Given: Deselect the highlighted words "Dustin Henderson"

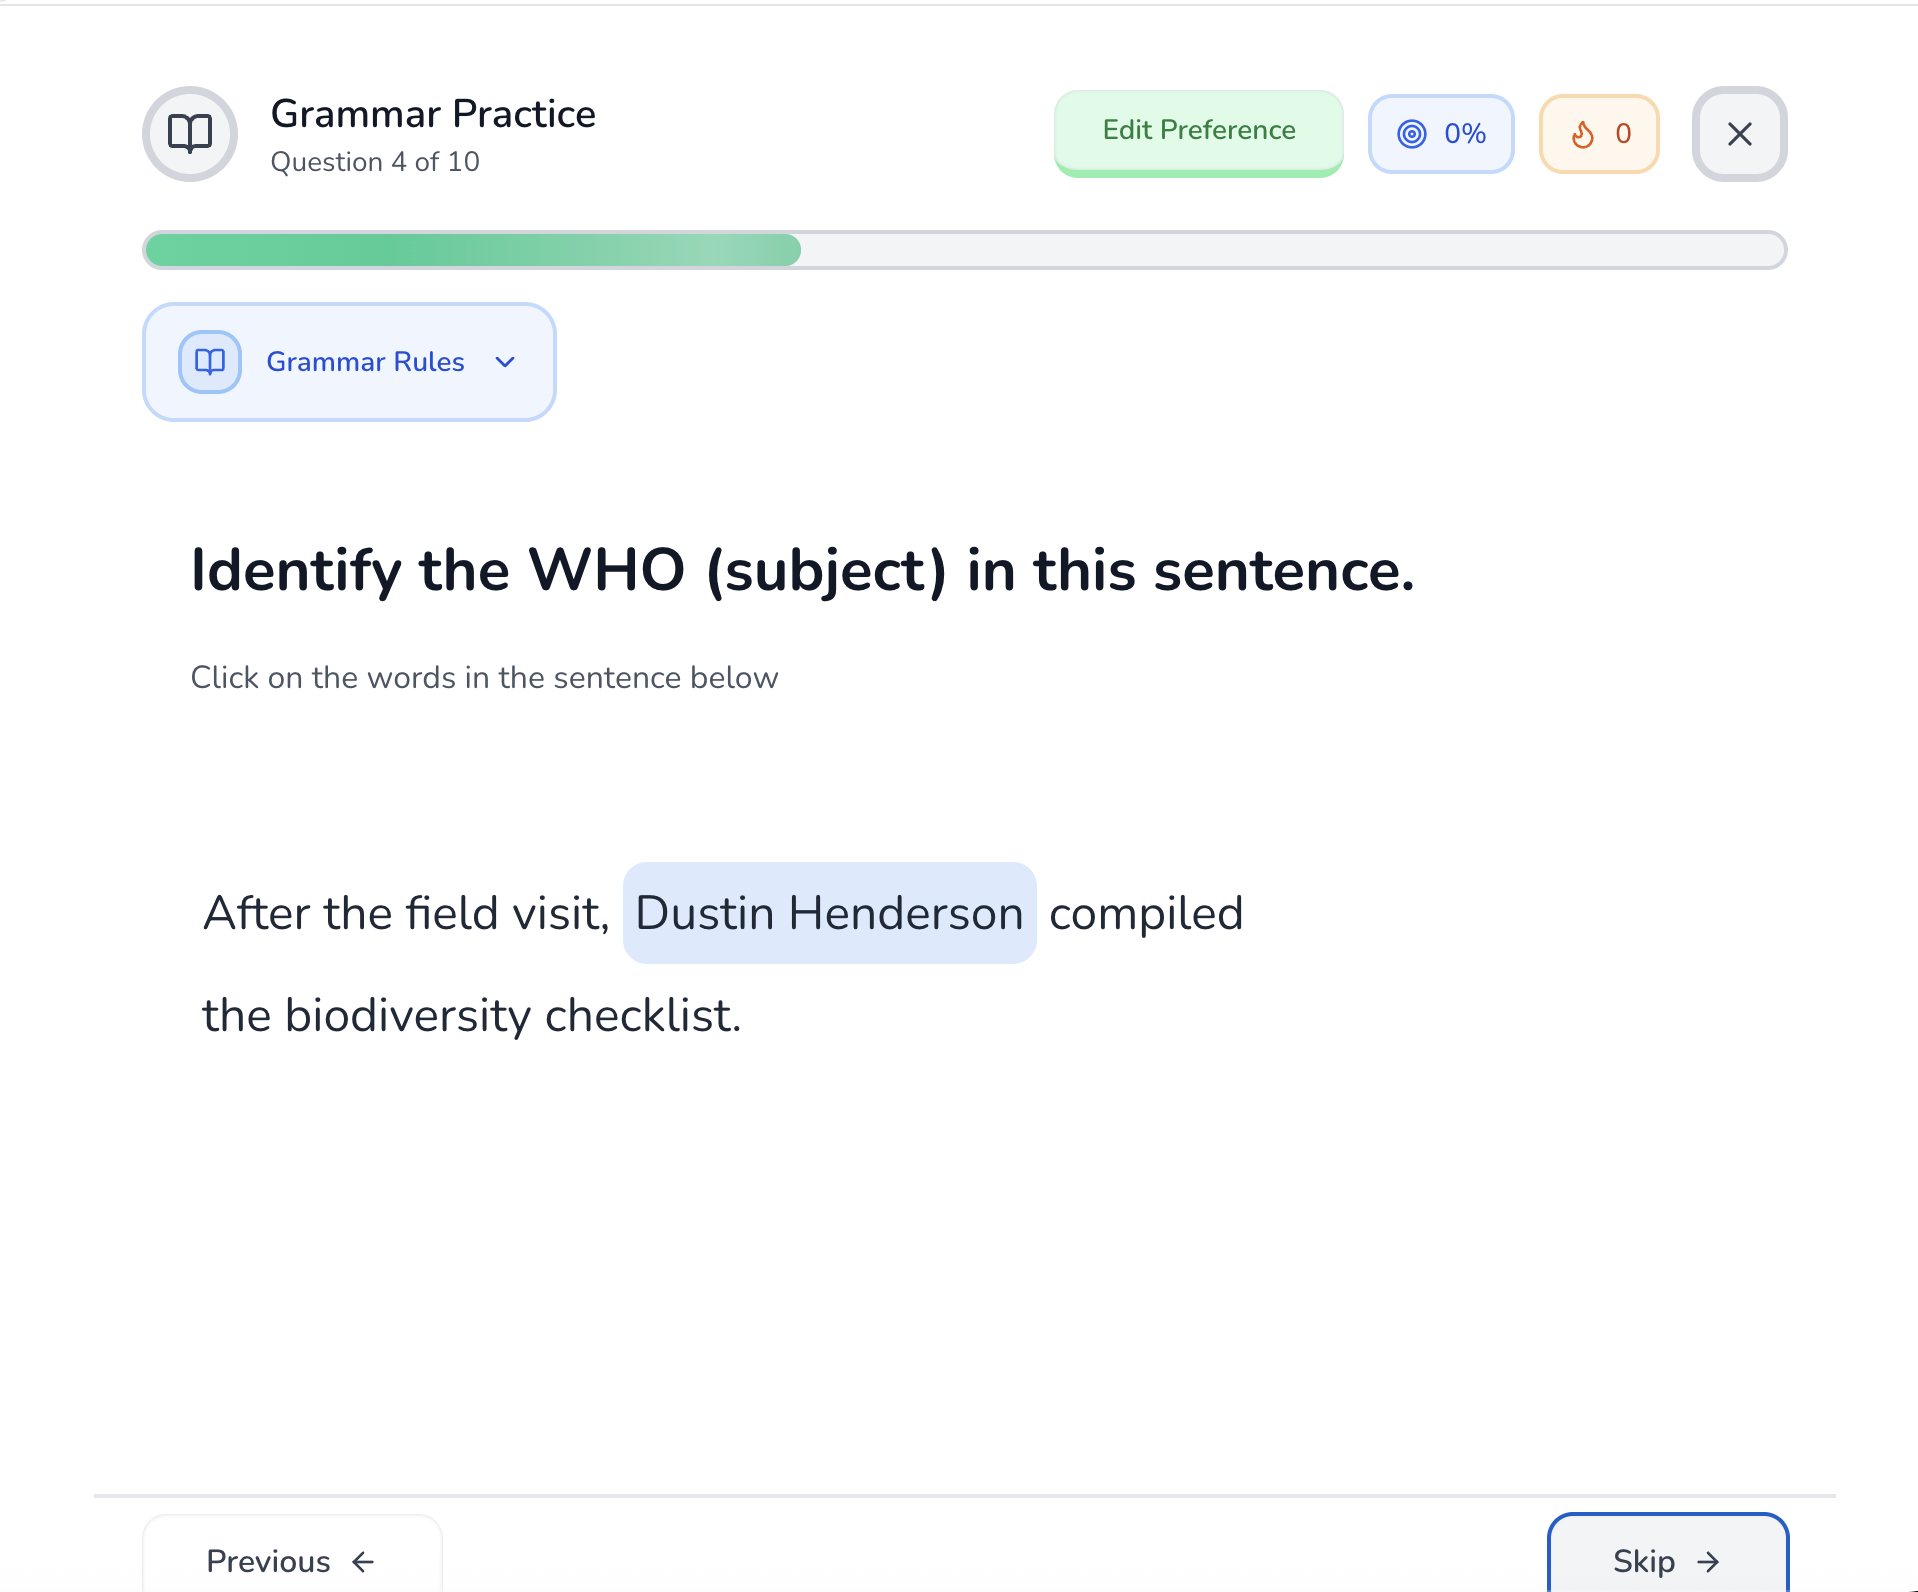Looking at the screenshot, I should [829, 913].
